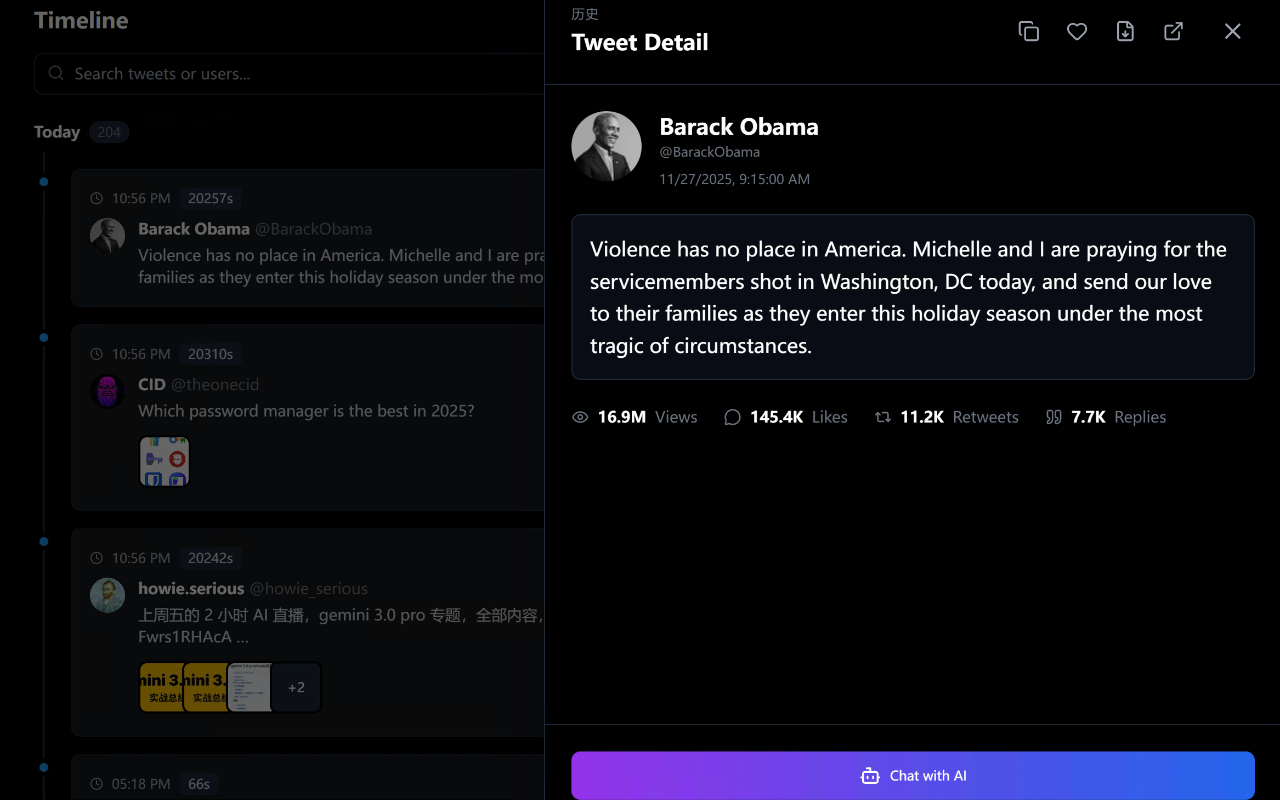Click Barack Obama's small avatar in the timeline
This screenshot has width=1280, height=800.
tap(108, 236)
